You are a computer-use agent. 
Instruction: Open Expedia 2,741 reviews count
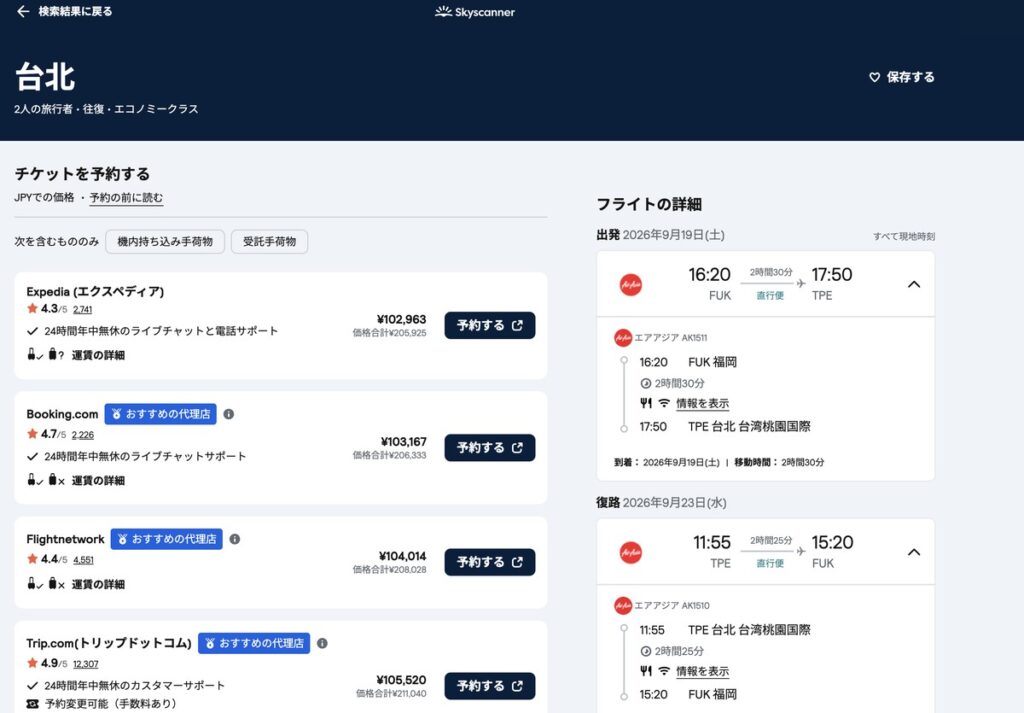pos(82,309)
